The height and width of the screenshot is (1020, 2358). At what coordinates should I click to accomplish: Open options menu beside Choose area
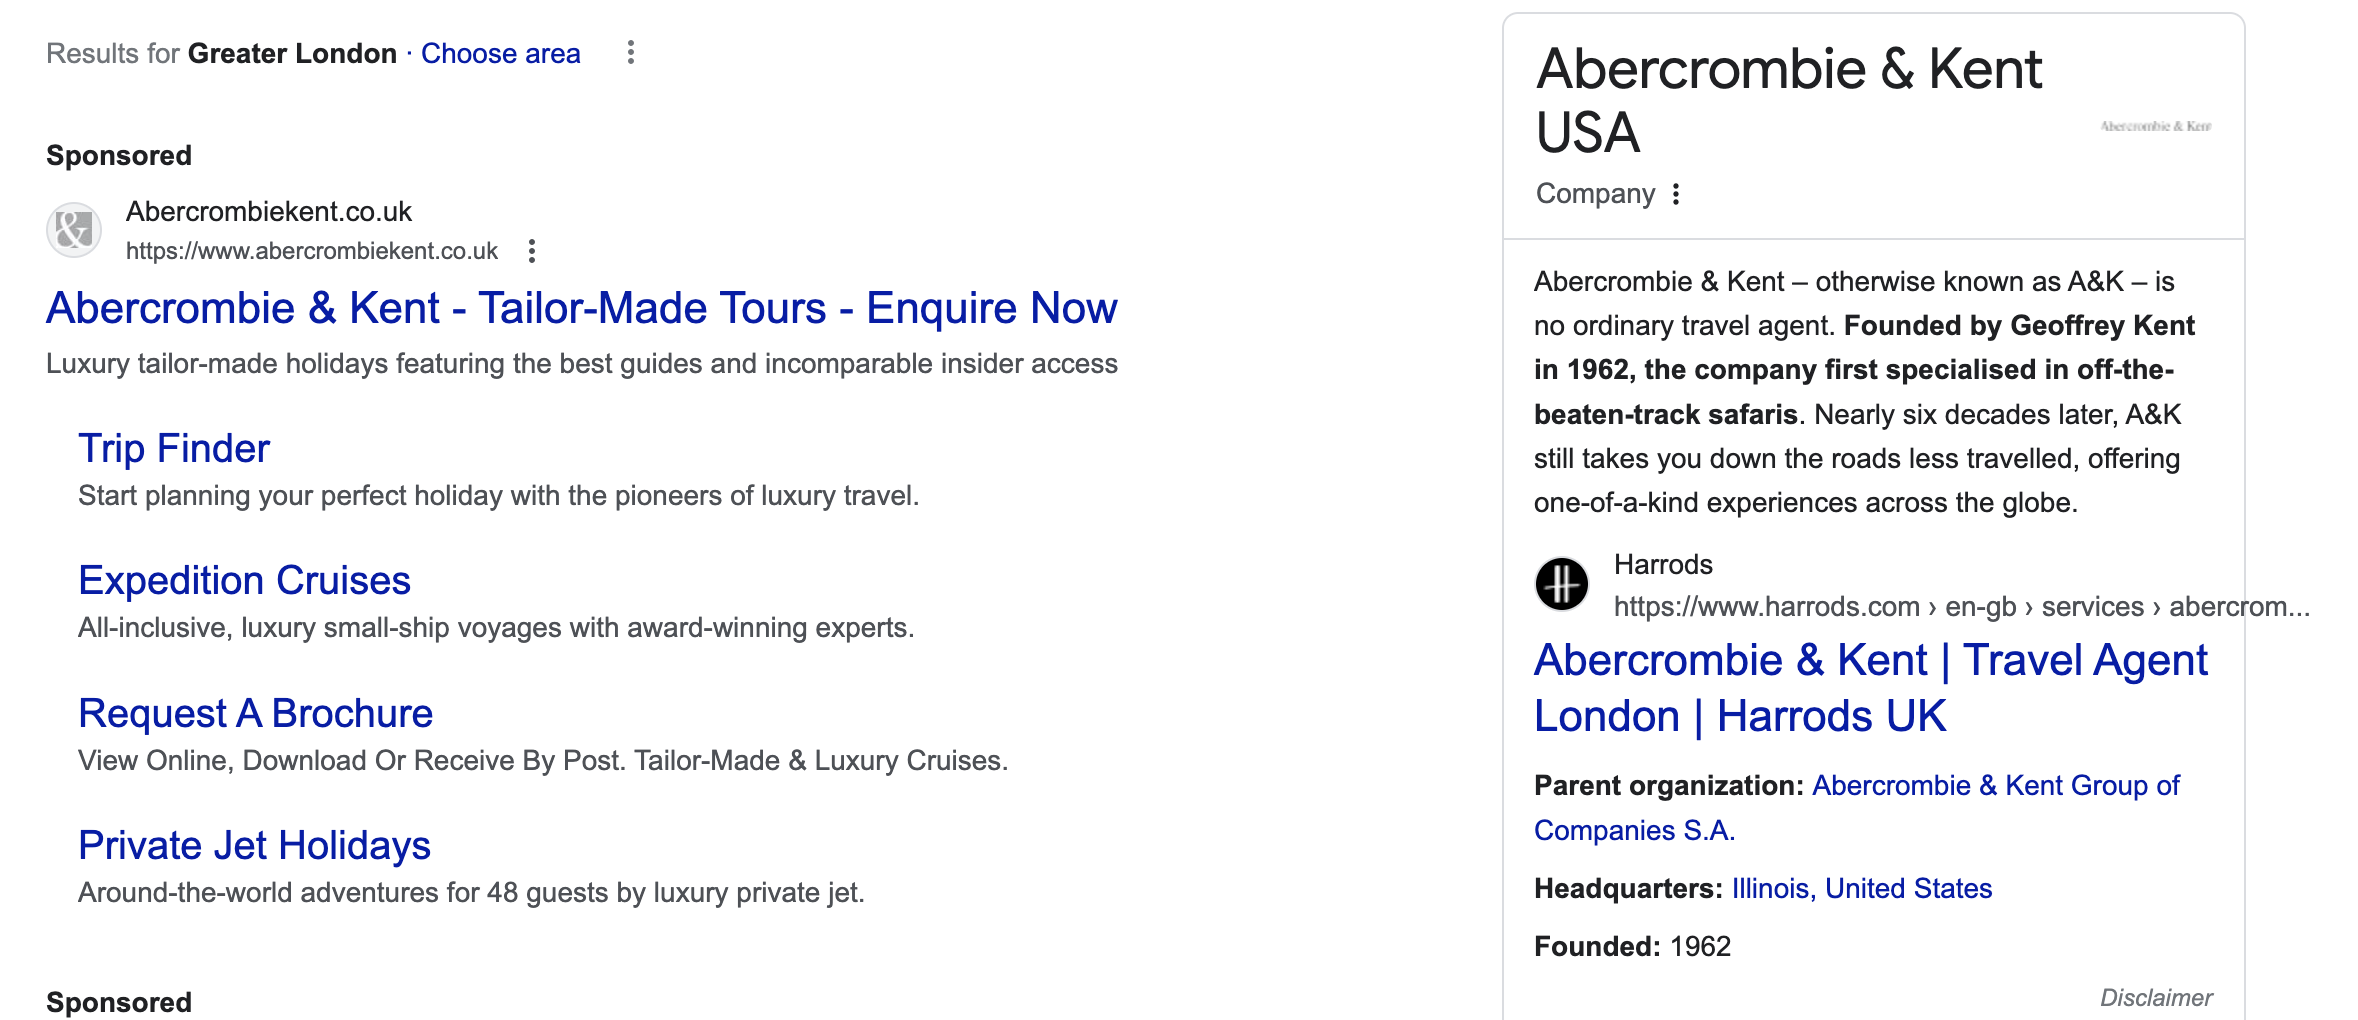click(630, 53)
